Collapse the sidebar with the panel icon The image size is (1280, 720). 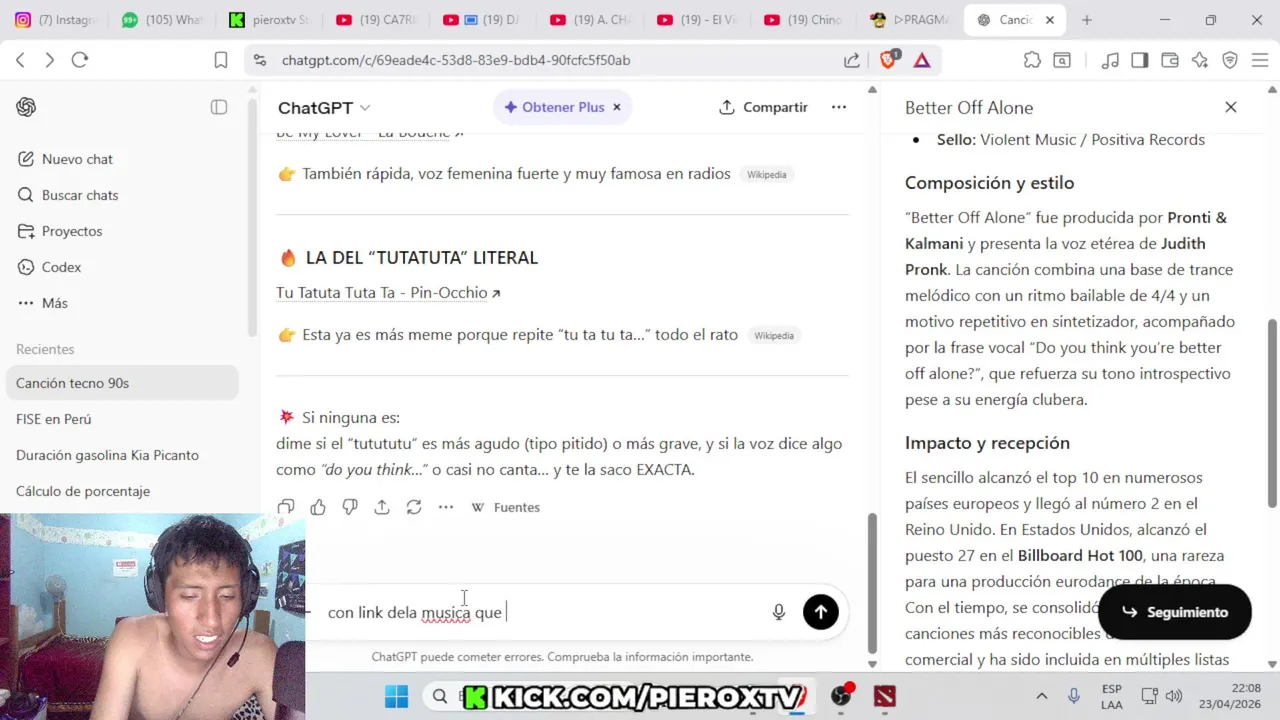pos(219,107)
